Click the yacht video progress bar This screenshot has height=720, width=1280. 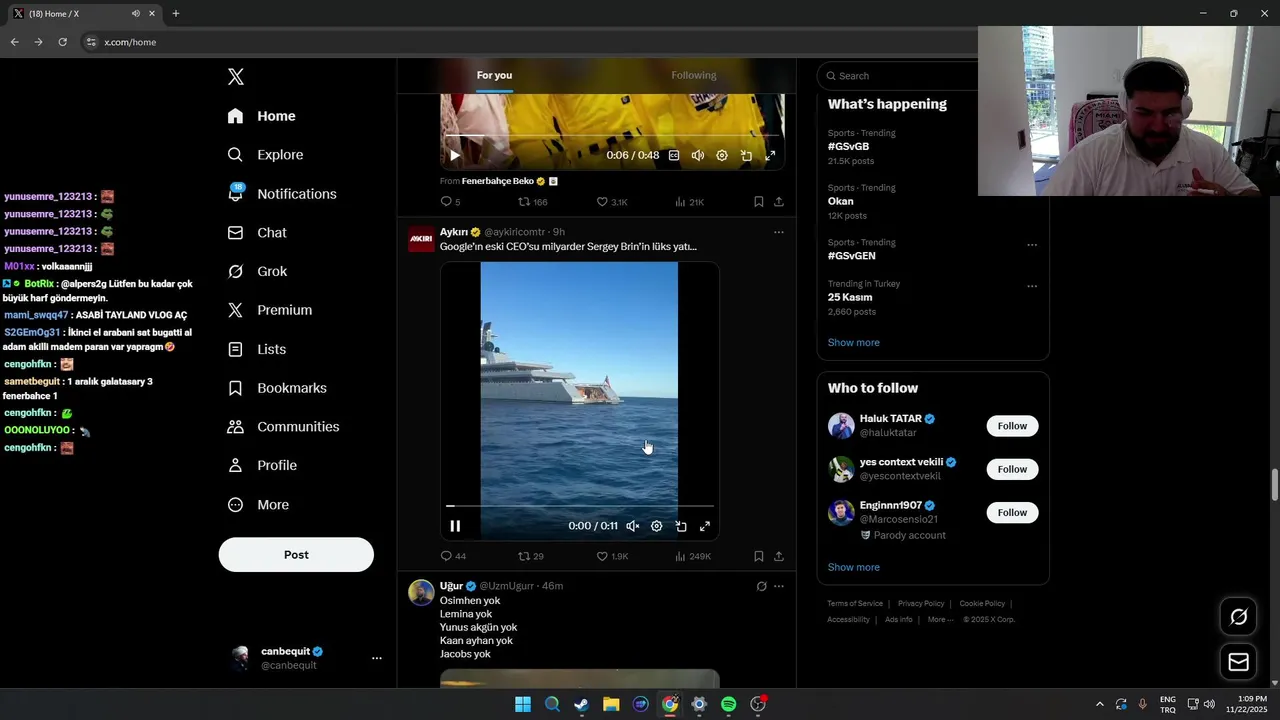(x=580, y=506)
